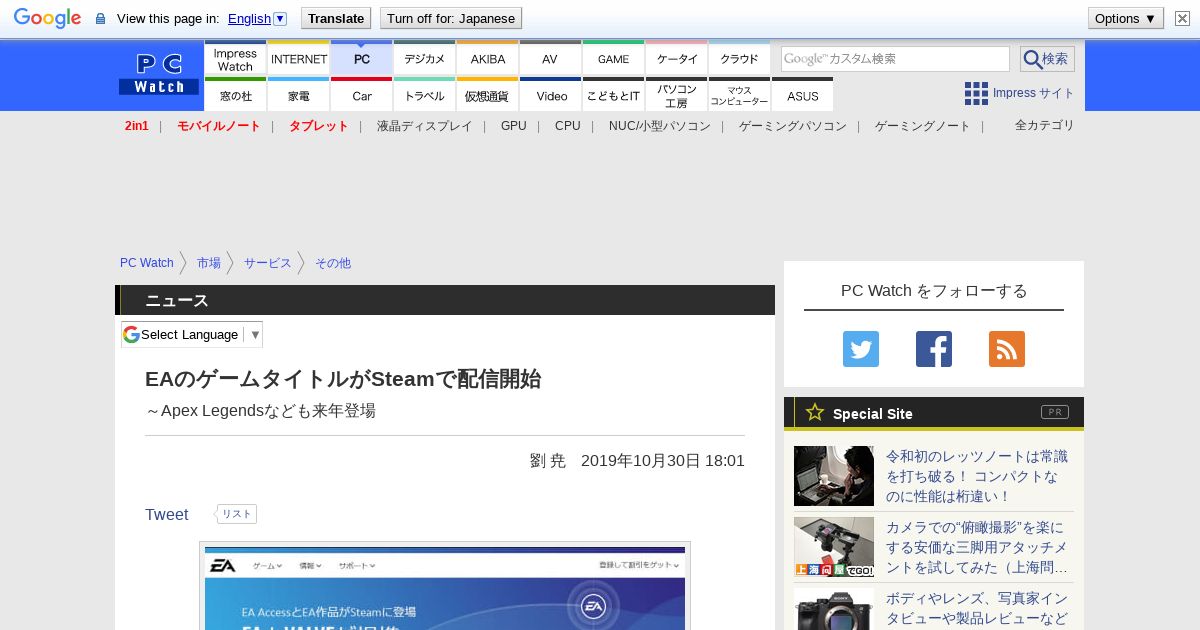The image size is (1200, 630).
Task: Click the tripod attachment article thumbnail
Action: coord(834,547)
